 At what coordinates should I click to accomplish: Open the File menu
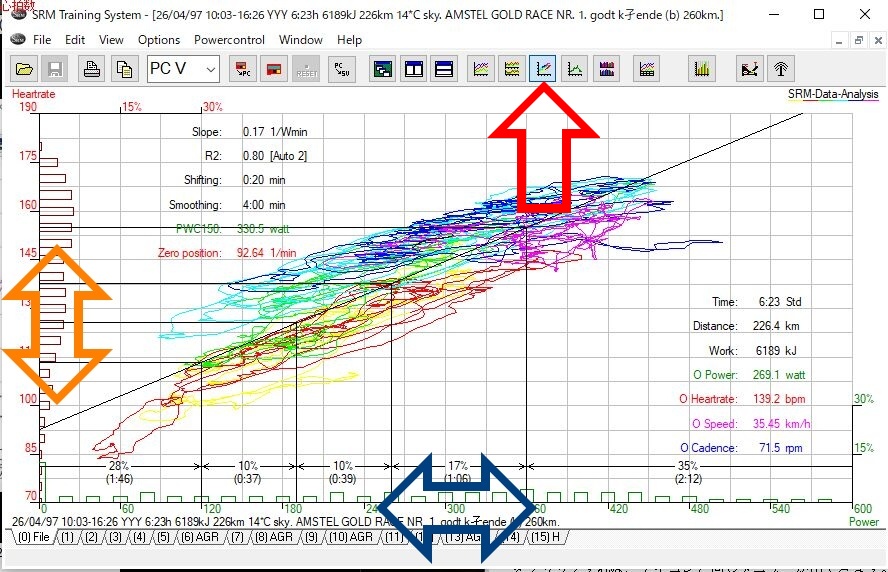tap(42, 40)
